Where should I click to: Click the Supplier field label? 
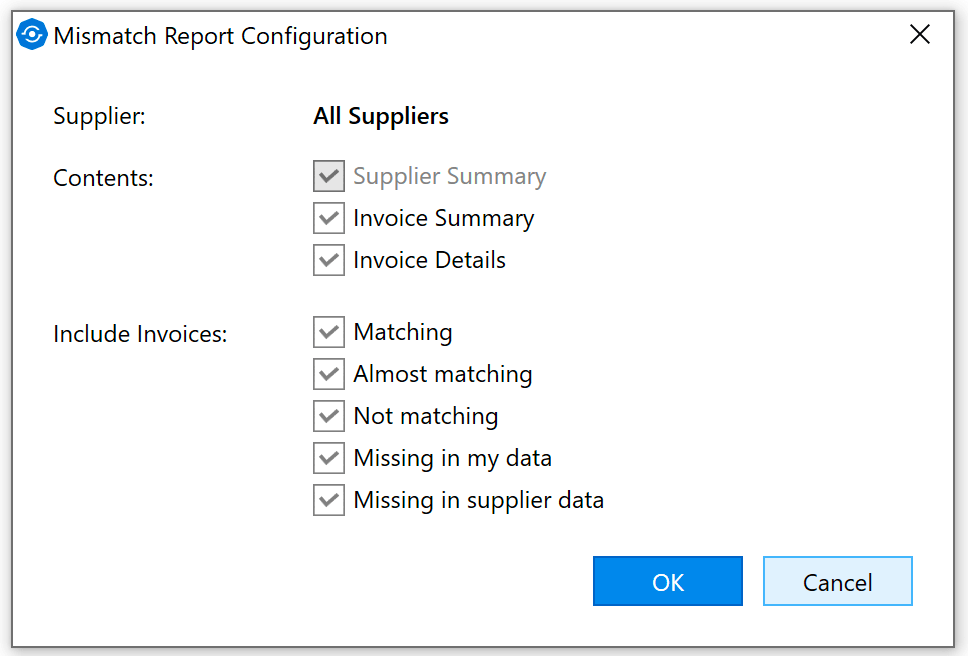pos(99,116)
